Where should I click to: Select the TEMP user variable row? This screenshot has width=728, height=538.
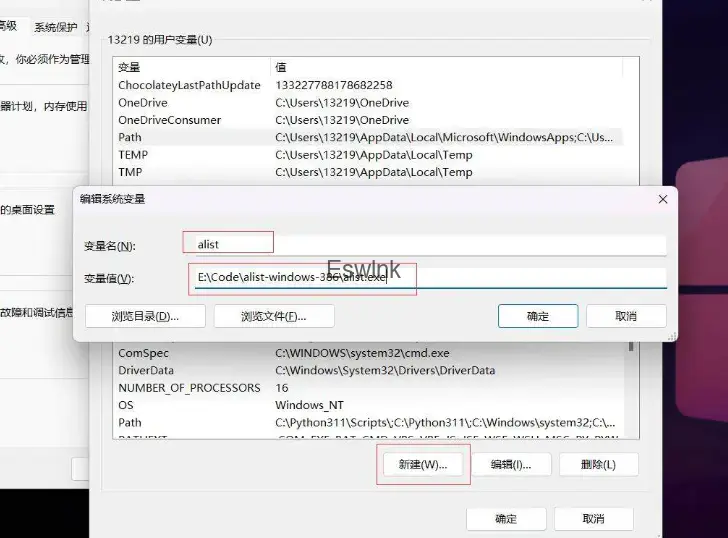click(x=133, y=155)
